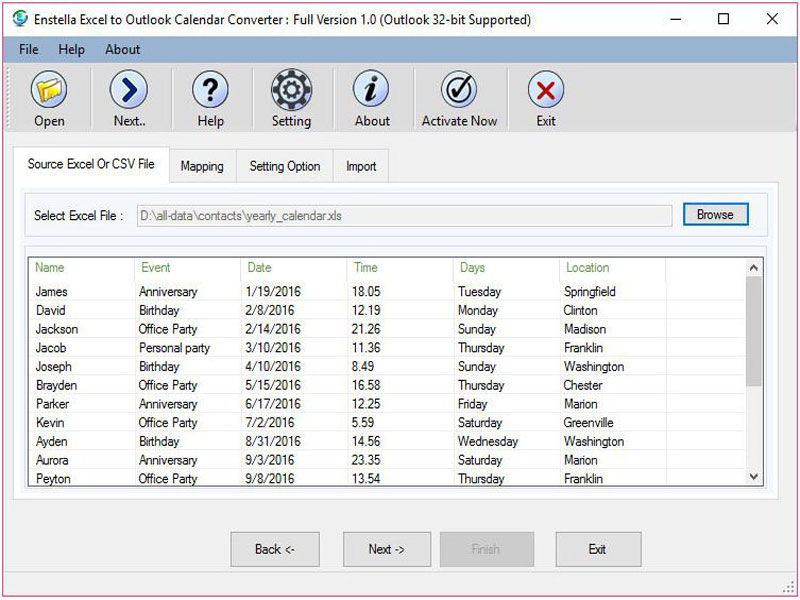This screenshot has height=600, width=800.
Task: Go to the Import tab
Action: 361,166
